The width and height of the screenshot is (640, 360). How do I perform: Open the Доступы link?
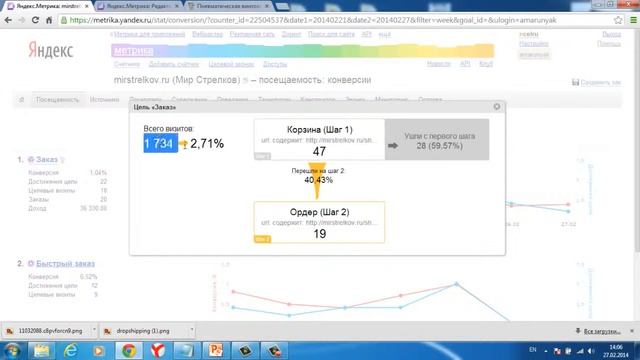coord(275,64)
